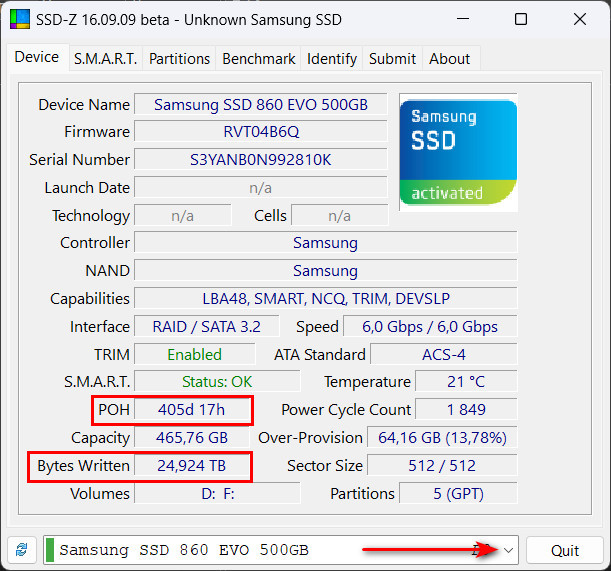
Task: Go to the Submit tab
Action: point(392,59)
